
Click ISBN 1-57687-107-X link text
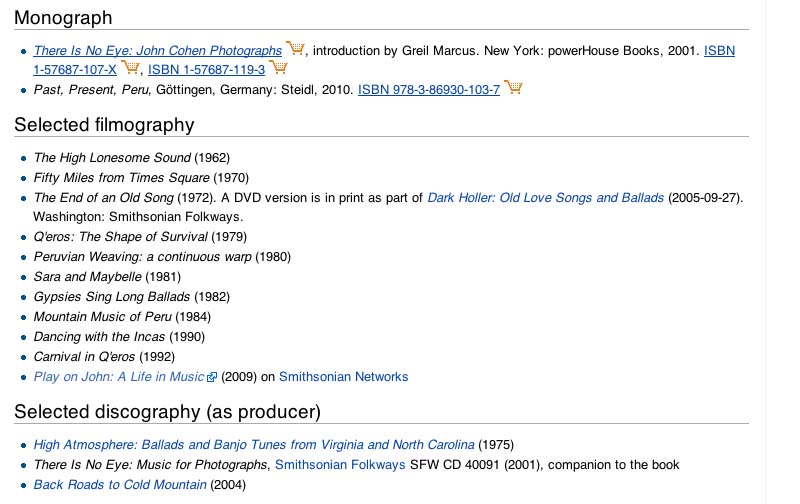(75, 69)
